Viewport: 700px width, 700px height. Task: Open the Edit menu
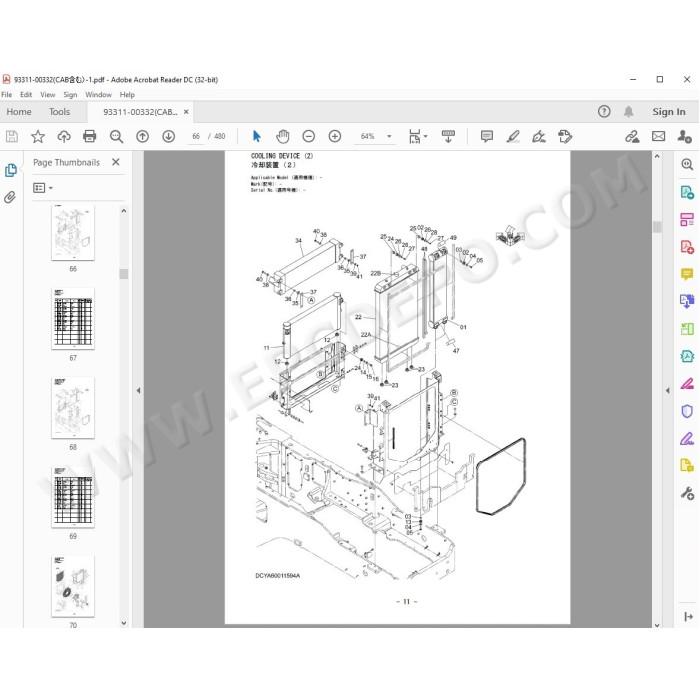(26, 95)
